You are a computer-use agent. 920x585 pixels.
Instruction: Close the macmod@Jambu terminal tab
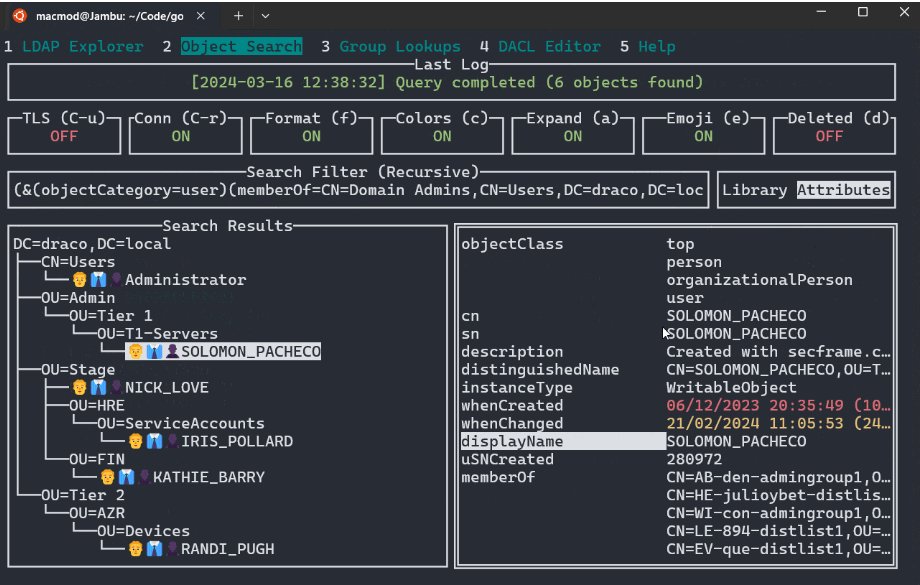pos(201,16)
